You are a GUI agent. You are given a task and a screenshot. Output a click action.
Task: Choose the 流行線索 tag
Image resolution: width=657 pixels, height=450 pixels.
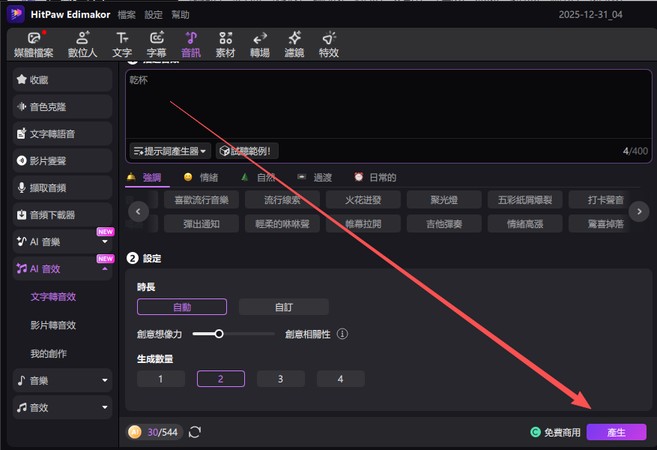[282, 200]
